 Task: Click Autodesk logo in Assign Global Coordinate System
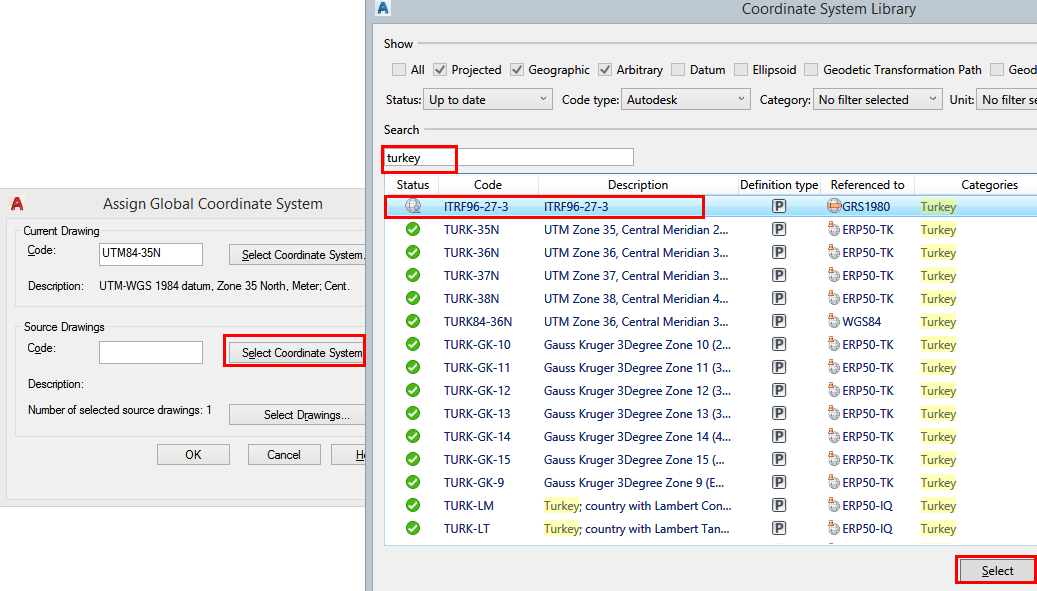click(17, 204)
